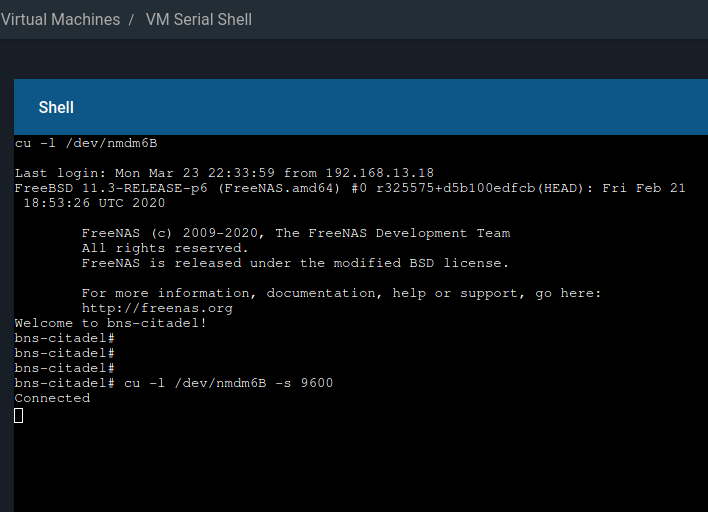Viewport: 708px width, 512px height.
Task: Click the FreeBSD 11.3-RELEASE-p6 version line
Action: 350,188
